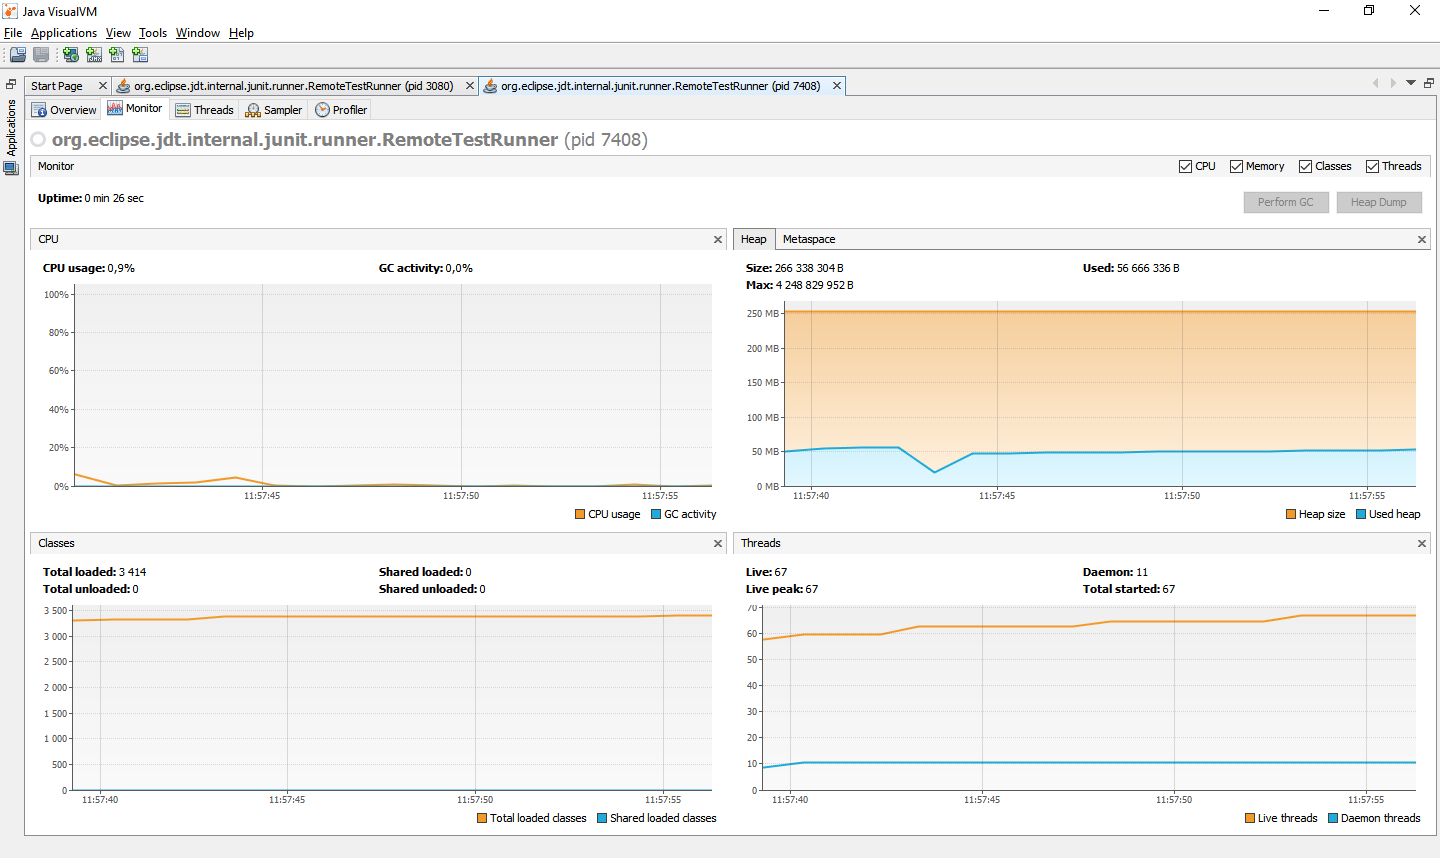Close the Heap graph panel

point(1422,240)
